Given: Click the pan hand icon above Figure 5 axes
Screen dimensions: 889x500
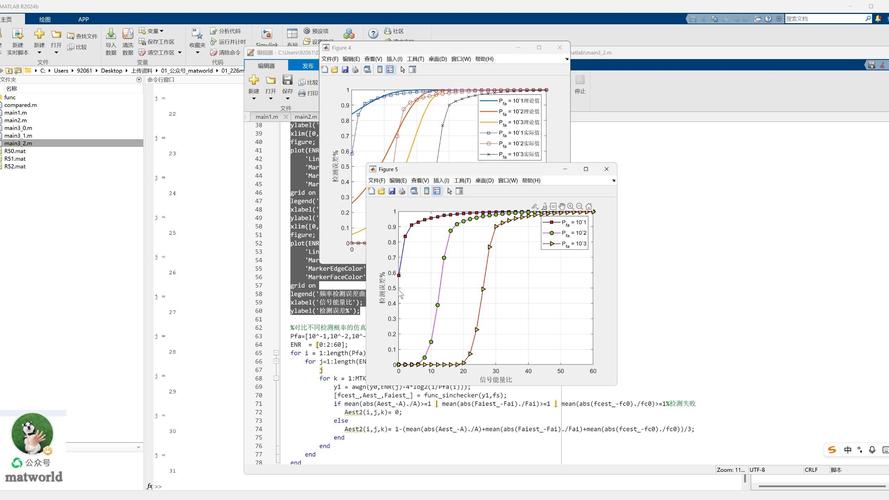Looking at the screenshot, I should pyautogui.click(x=561, y=206).
